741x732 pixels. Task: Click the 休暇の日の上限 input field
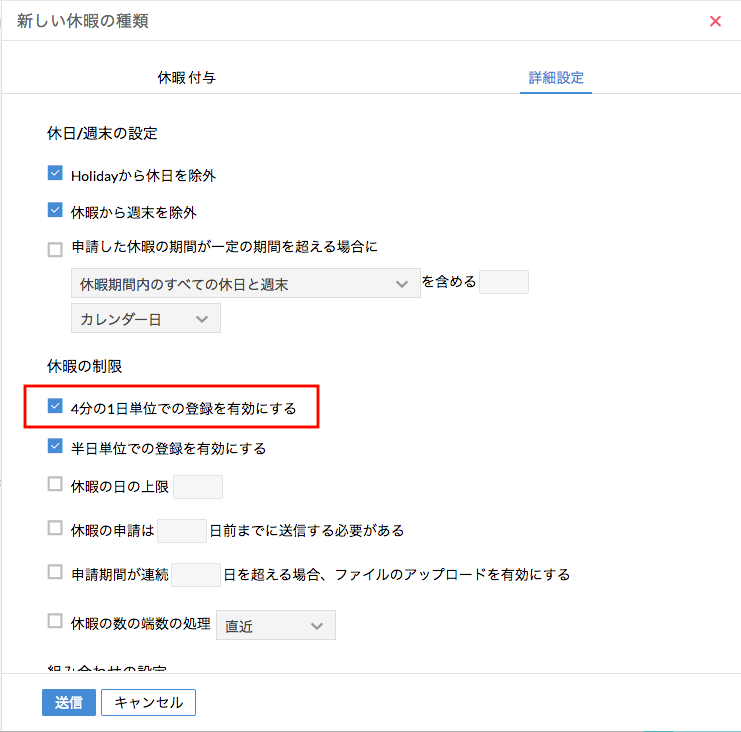(x=197, y=487)
